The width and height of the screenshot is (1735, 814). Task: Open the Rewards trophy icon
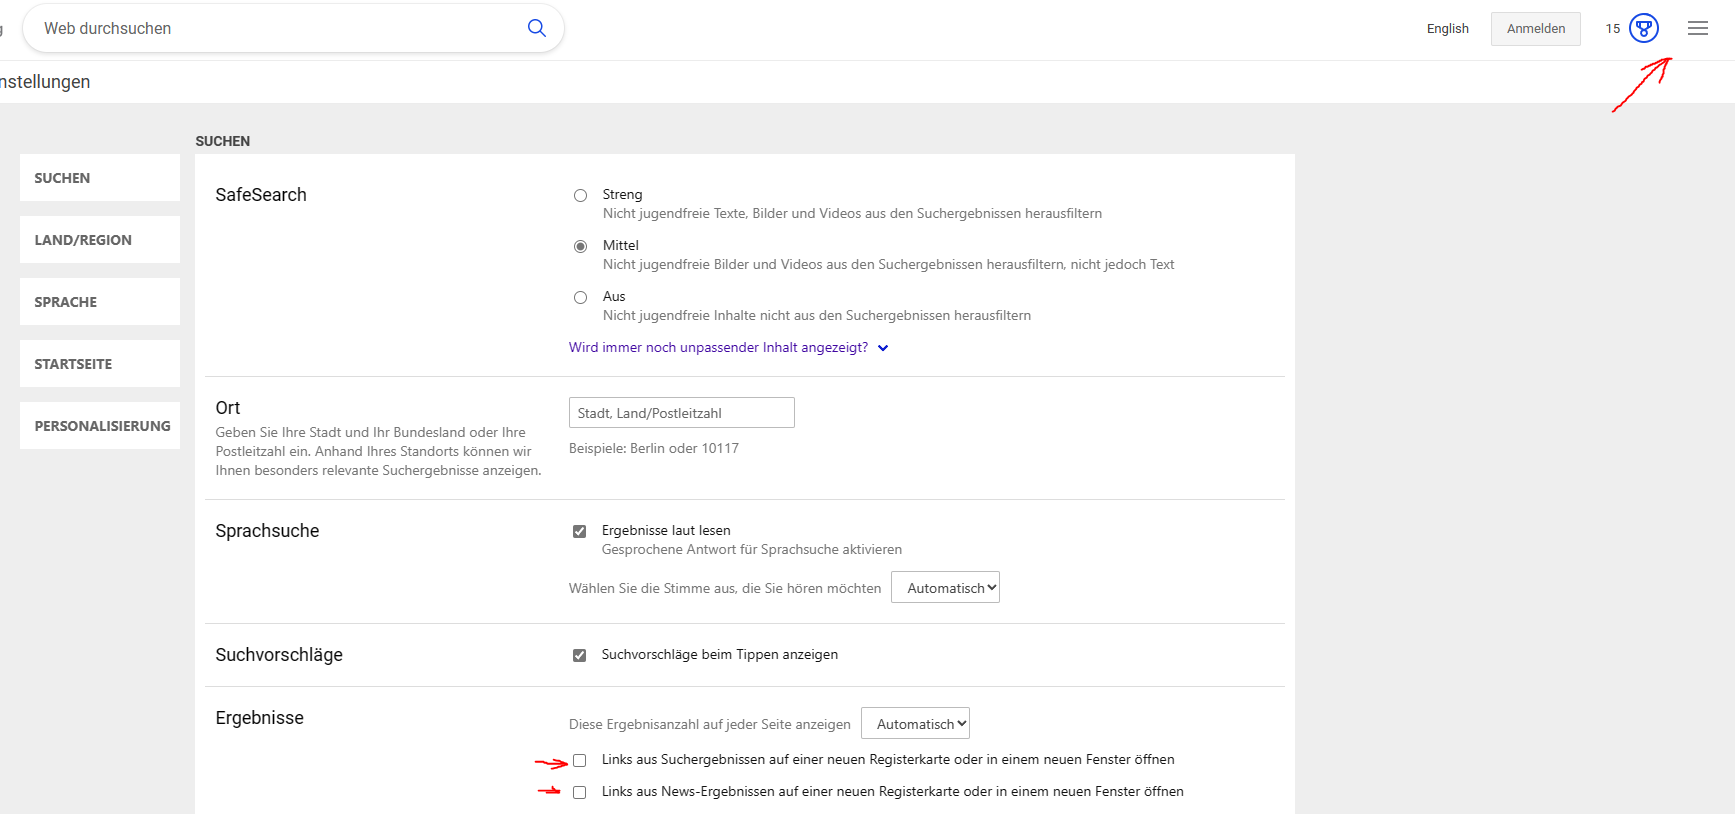click(1643, 28)
